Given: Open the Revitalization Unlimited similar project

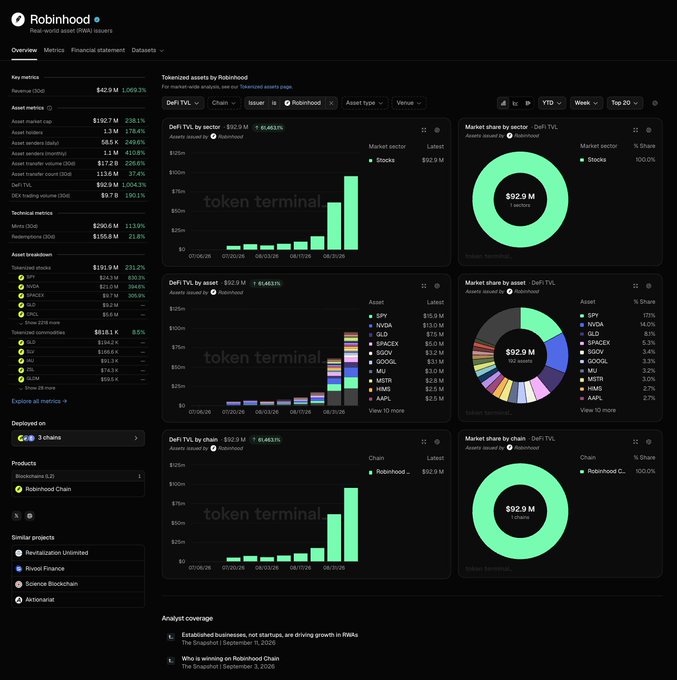Looking at the screenshot, I should [78, 553].
